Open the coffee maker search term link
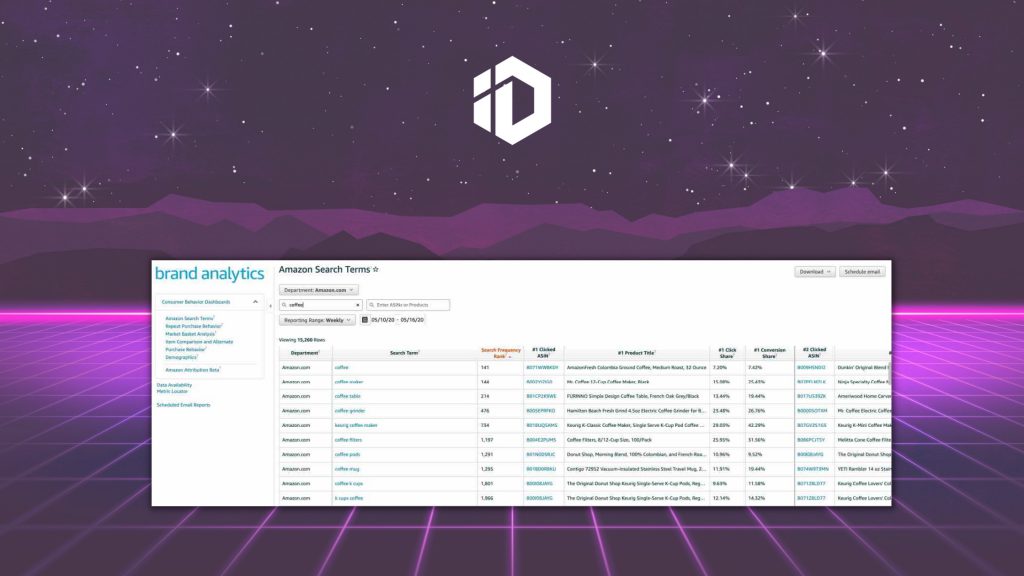 pyautogui.click(x=349, y=382)
